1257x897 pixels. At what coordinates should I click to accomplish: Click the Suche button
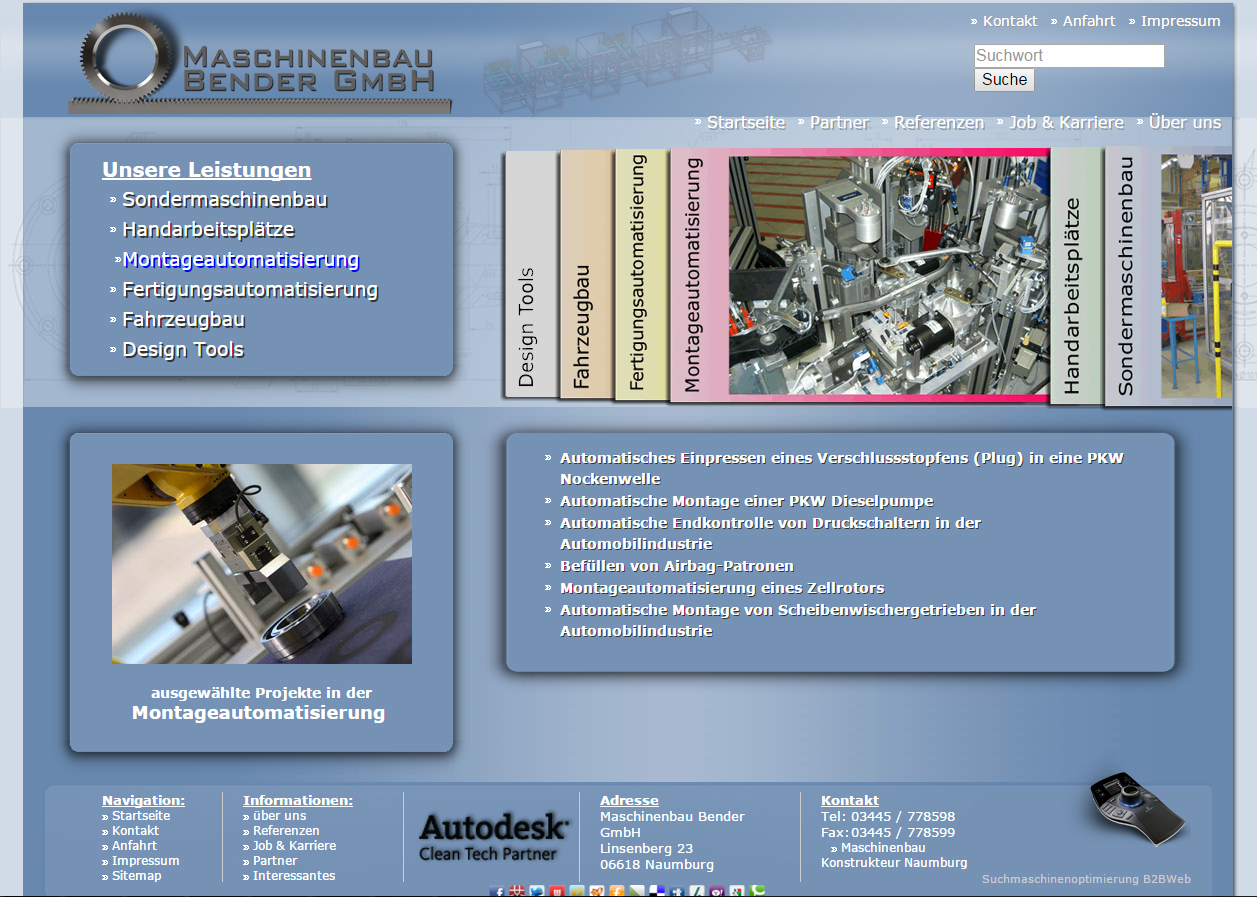[x=1004, y=80]
